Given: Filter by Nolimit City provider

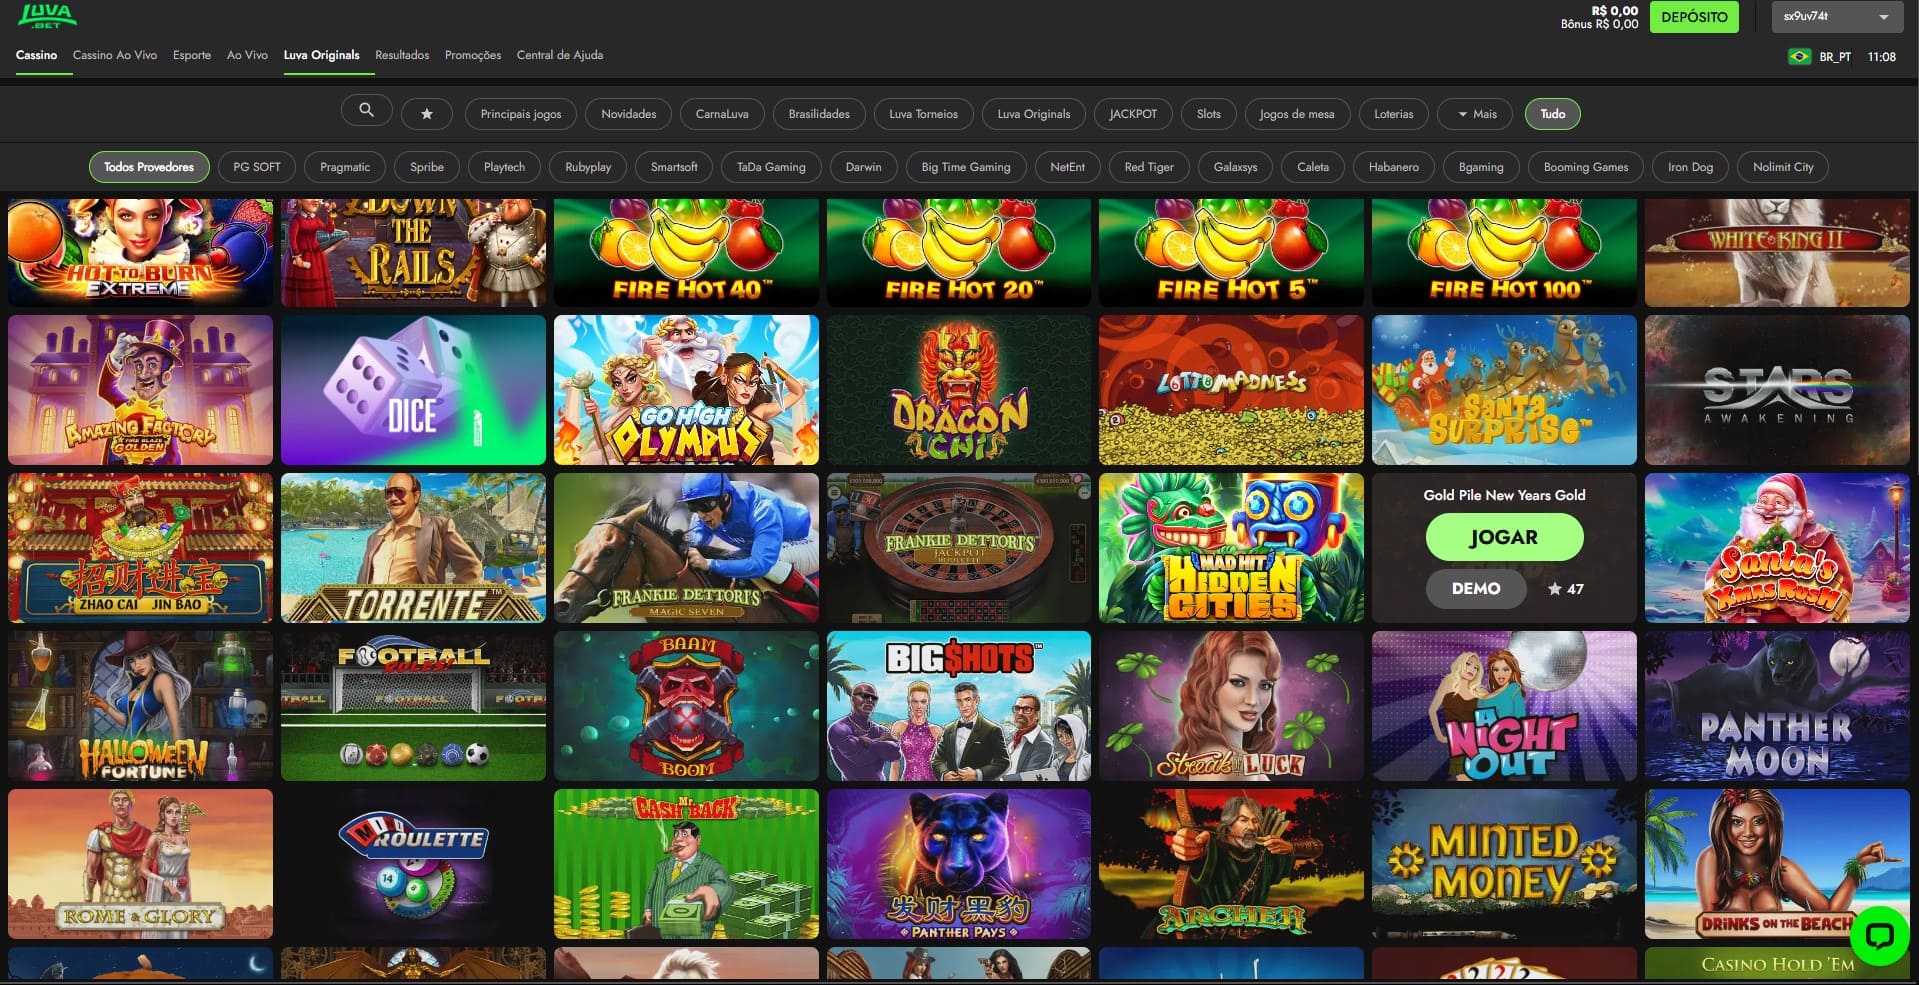Looking at the screenshot, I should pos(1783,167).
